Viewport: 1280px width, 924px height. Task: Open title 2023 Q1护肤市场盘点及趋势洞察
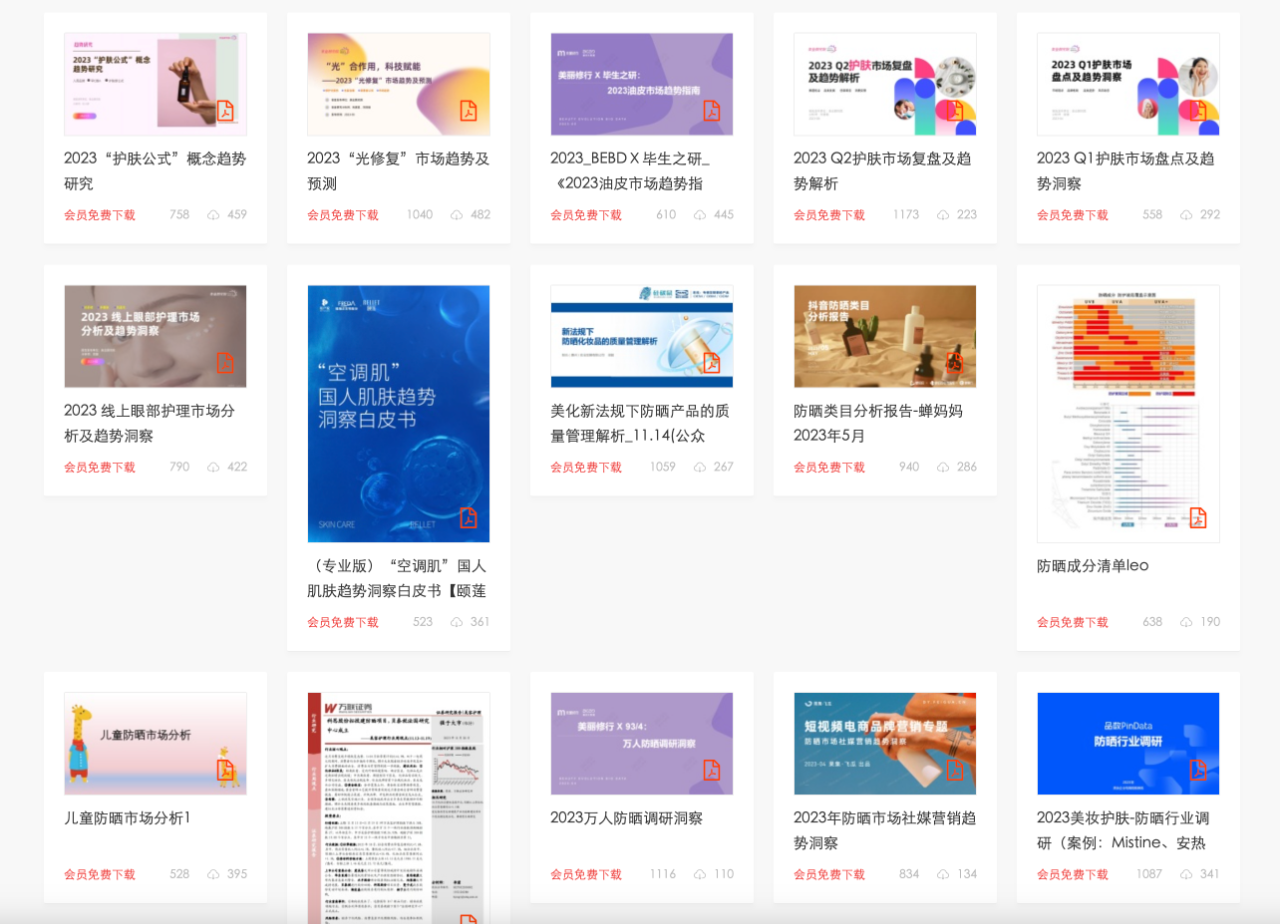tap(1126, 171)
